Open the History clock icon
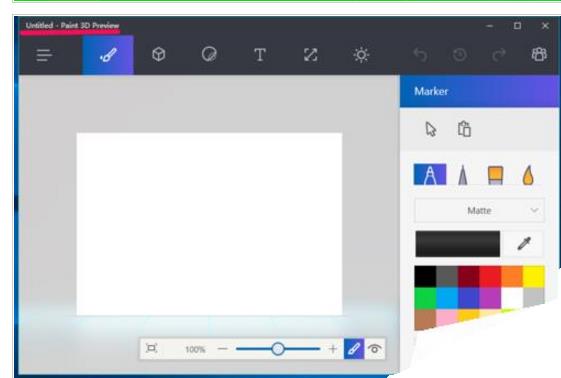 459,55
